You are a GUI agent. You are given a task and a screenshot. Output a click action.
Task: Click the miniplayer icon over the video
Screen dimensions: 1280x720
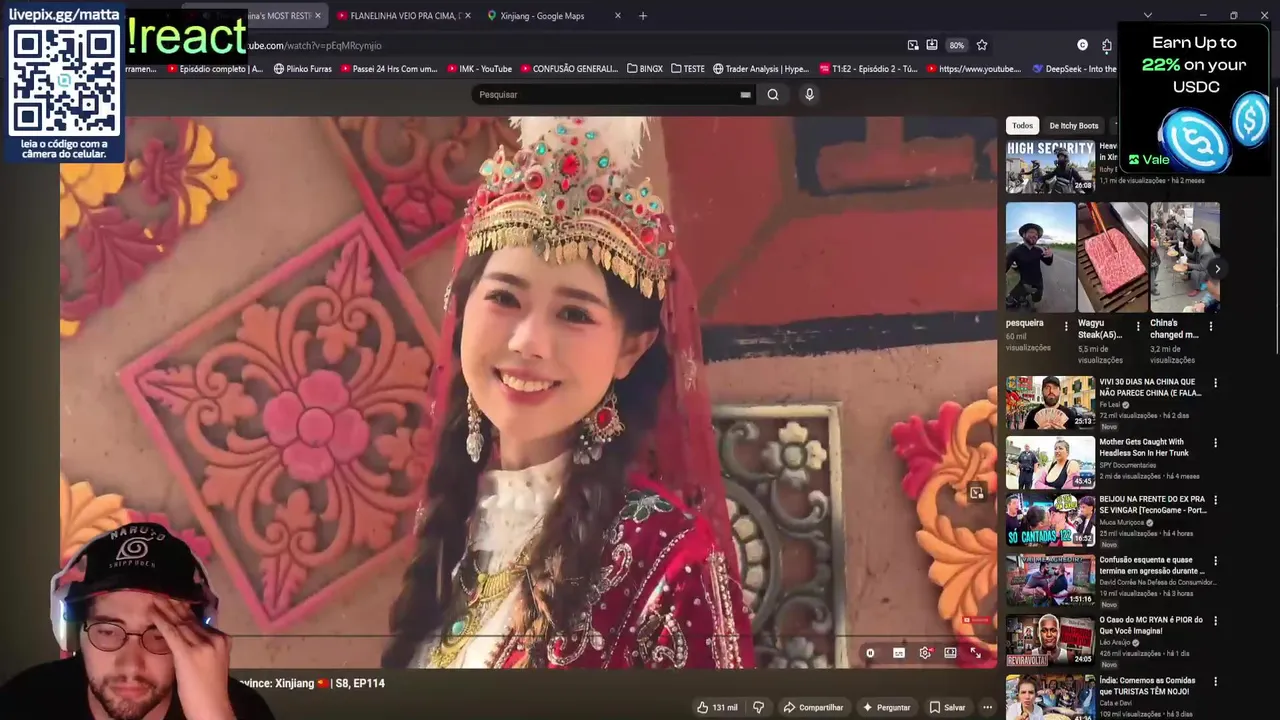[977, 492]
